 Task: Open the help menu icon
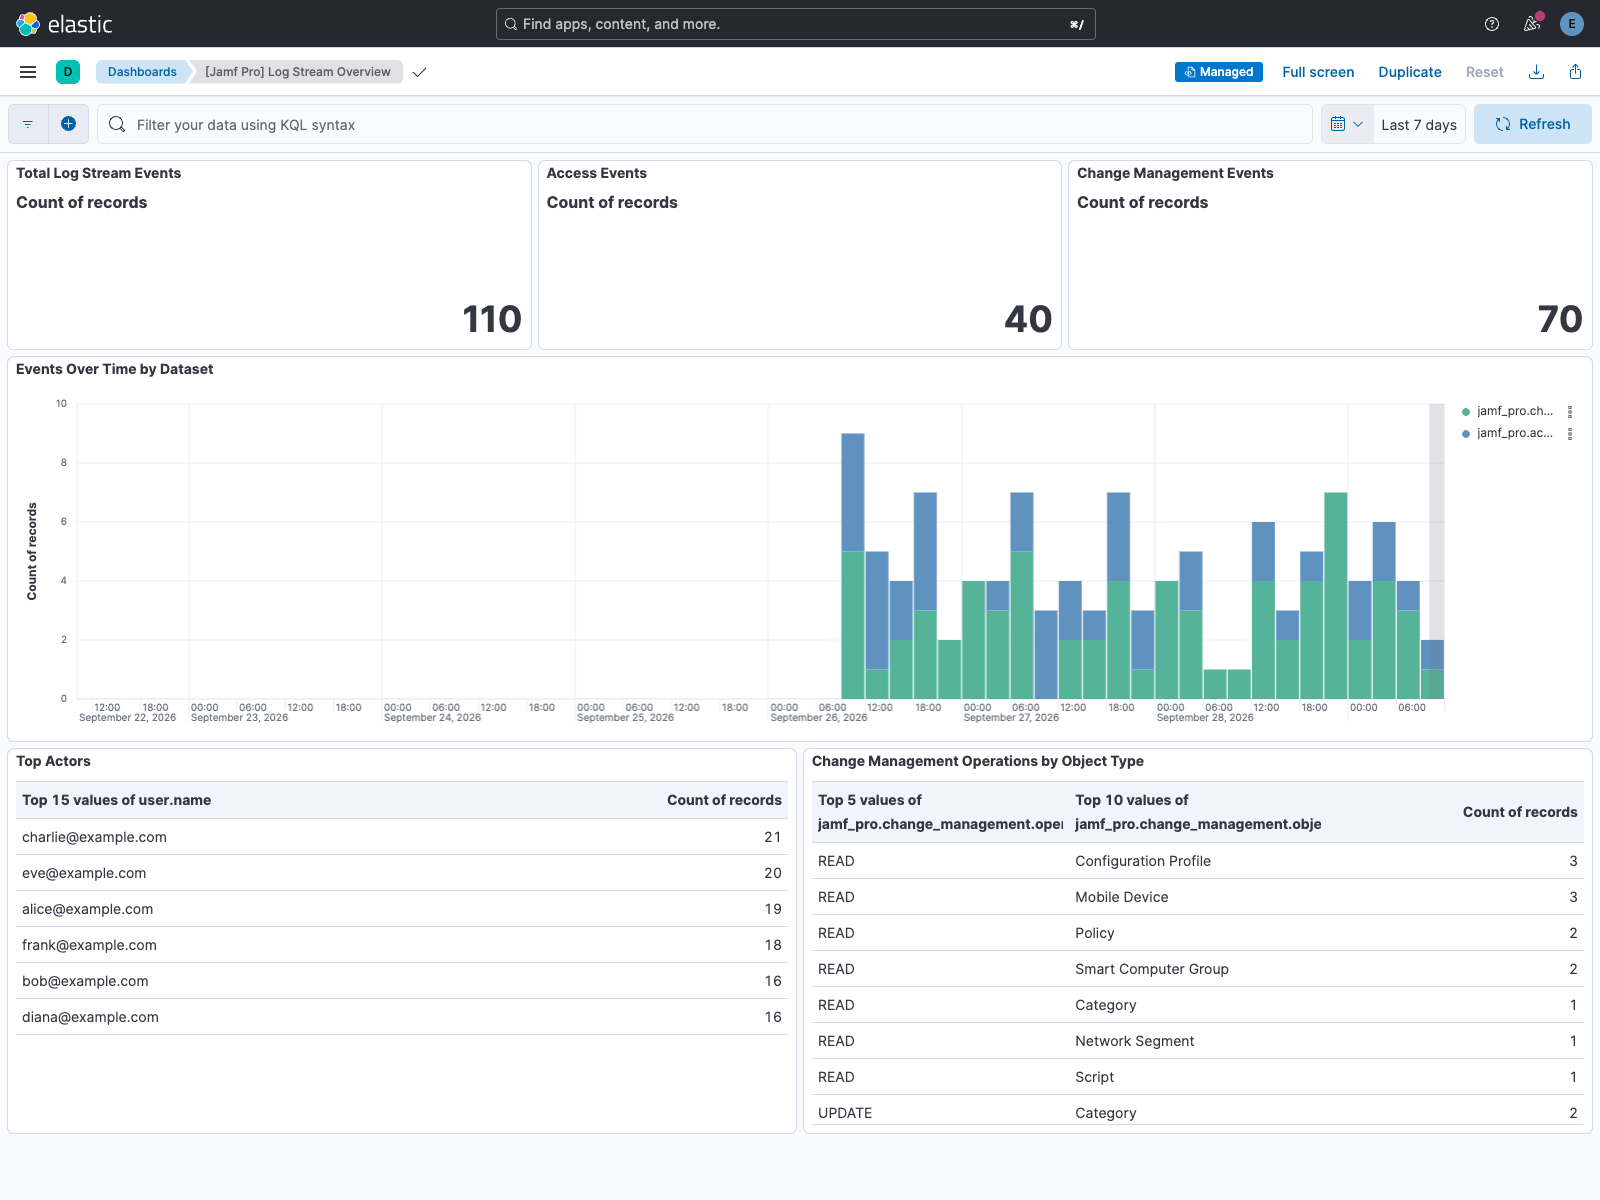point(1492,24)
